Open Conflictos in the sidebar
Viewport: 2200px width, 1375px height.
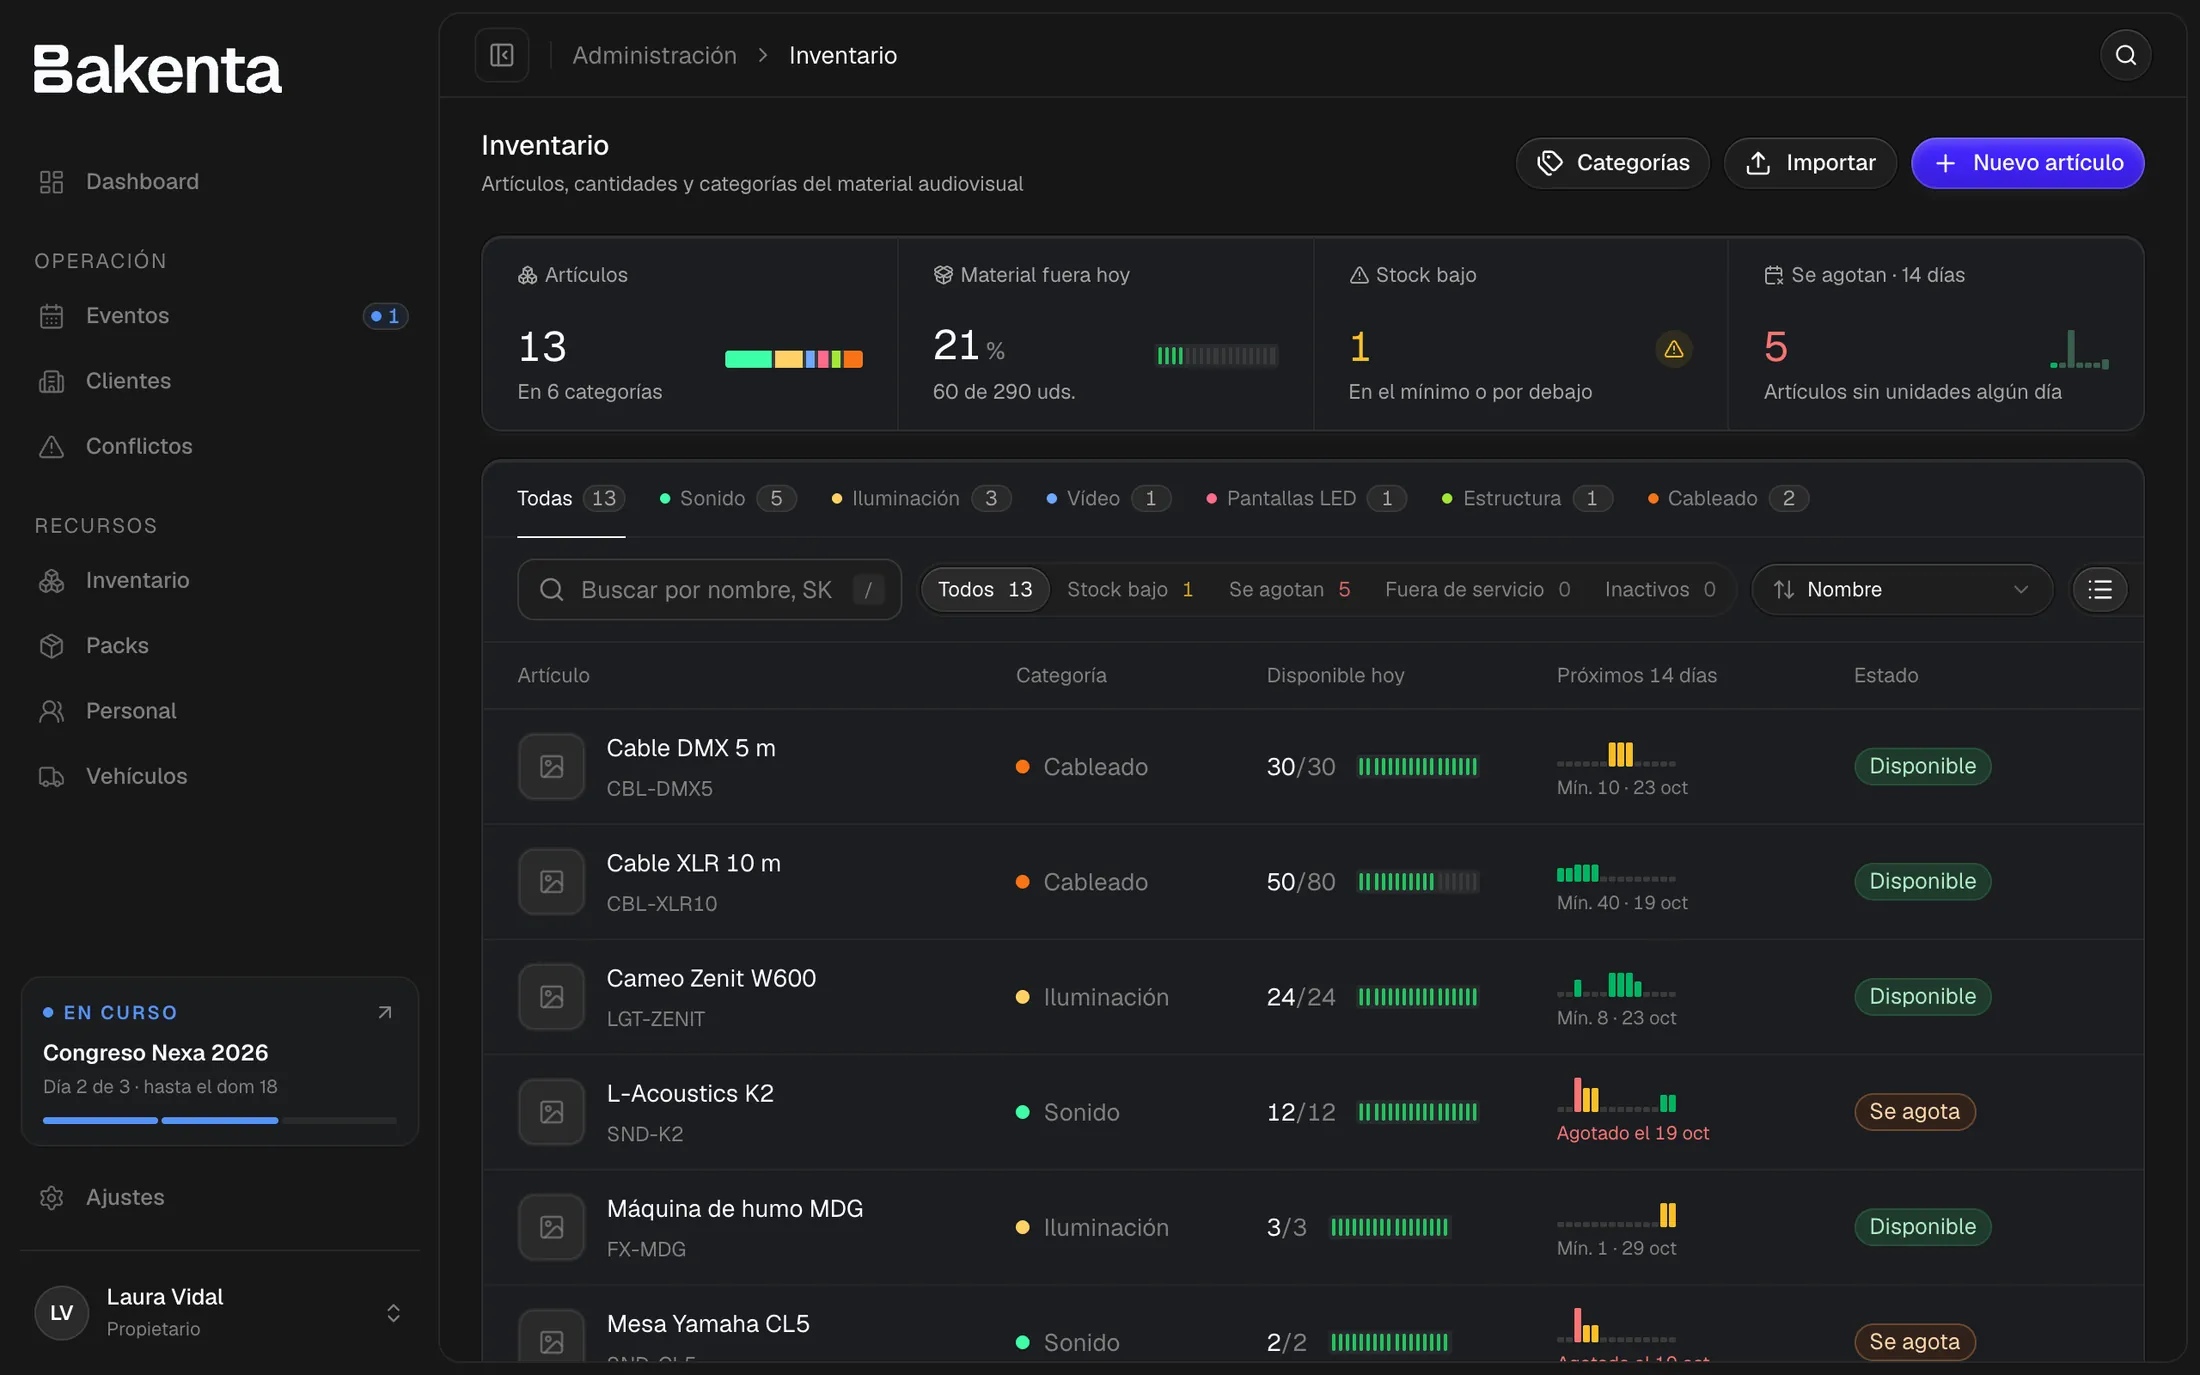219,446
